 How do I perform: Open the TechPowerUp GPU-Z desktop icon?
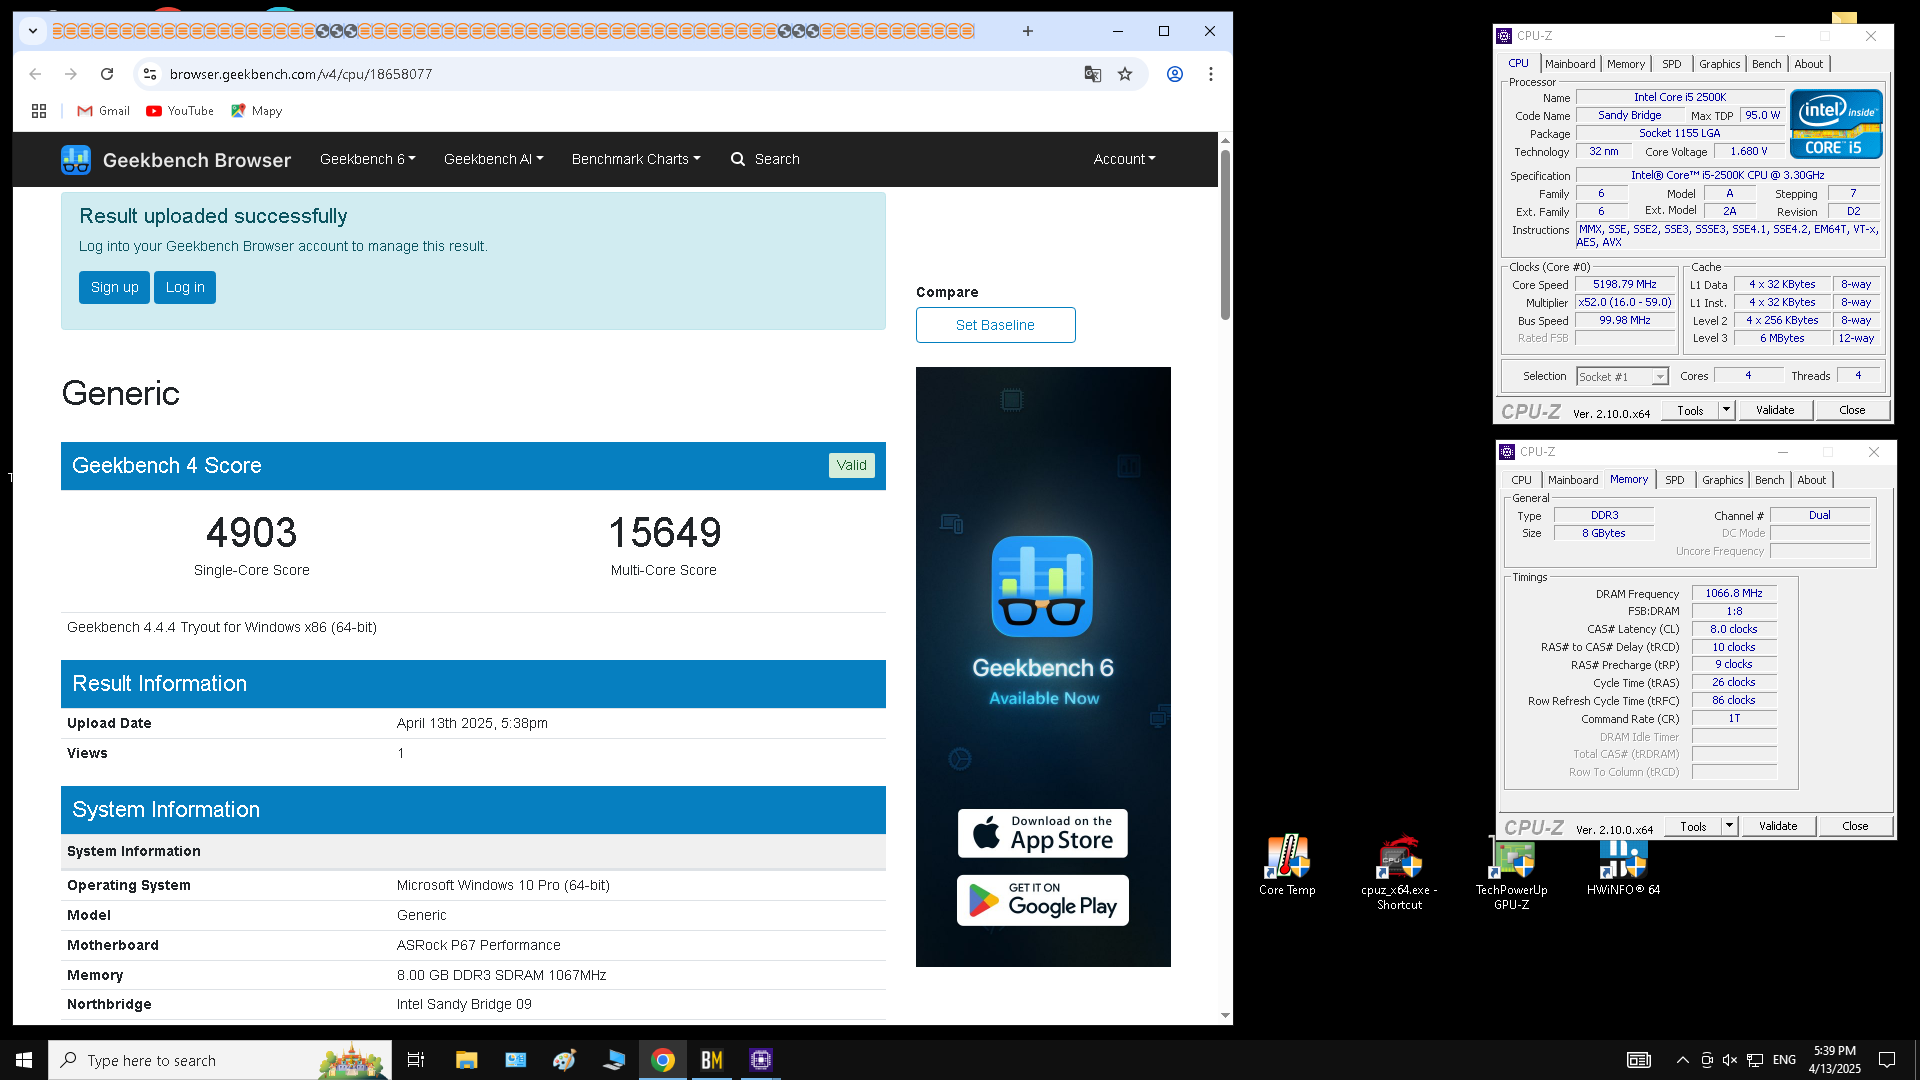tap(1511, 872)
